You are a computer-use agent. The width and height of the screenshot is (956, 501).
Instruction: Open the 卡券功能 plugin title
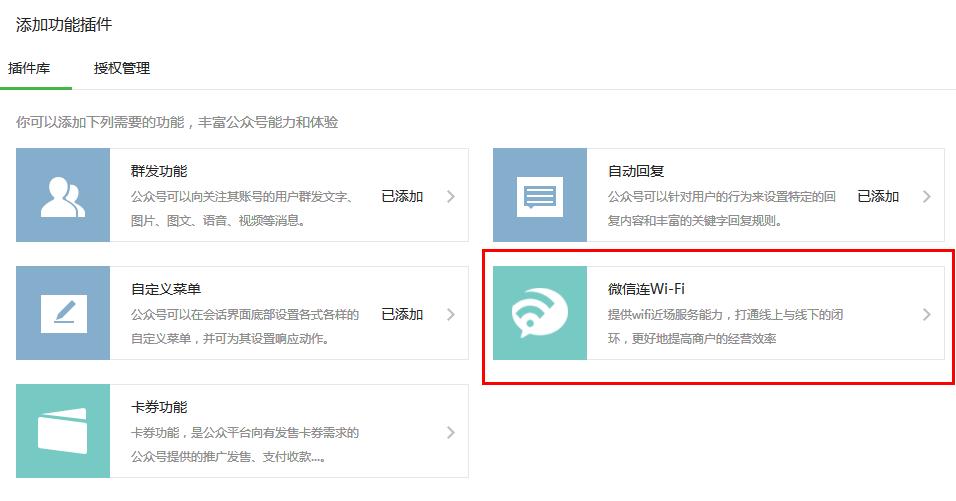point(159,407)
